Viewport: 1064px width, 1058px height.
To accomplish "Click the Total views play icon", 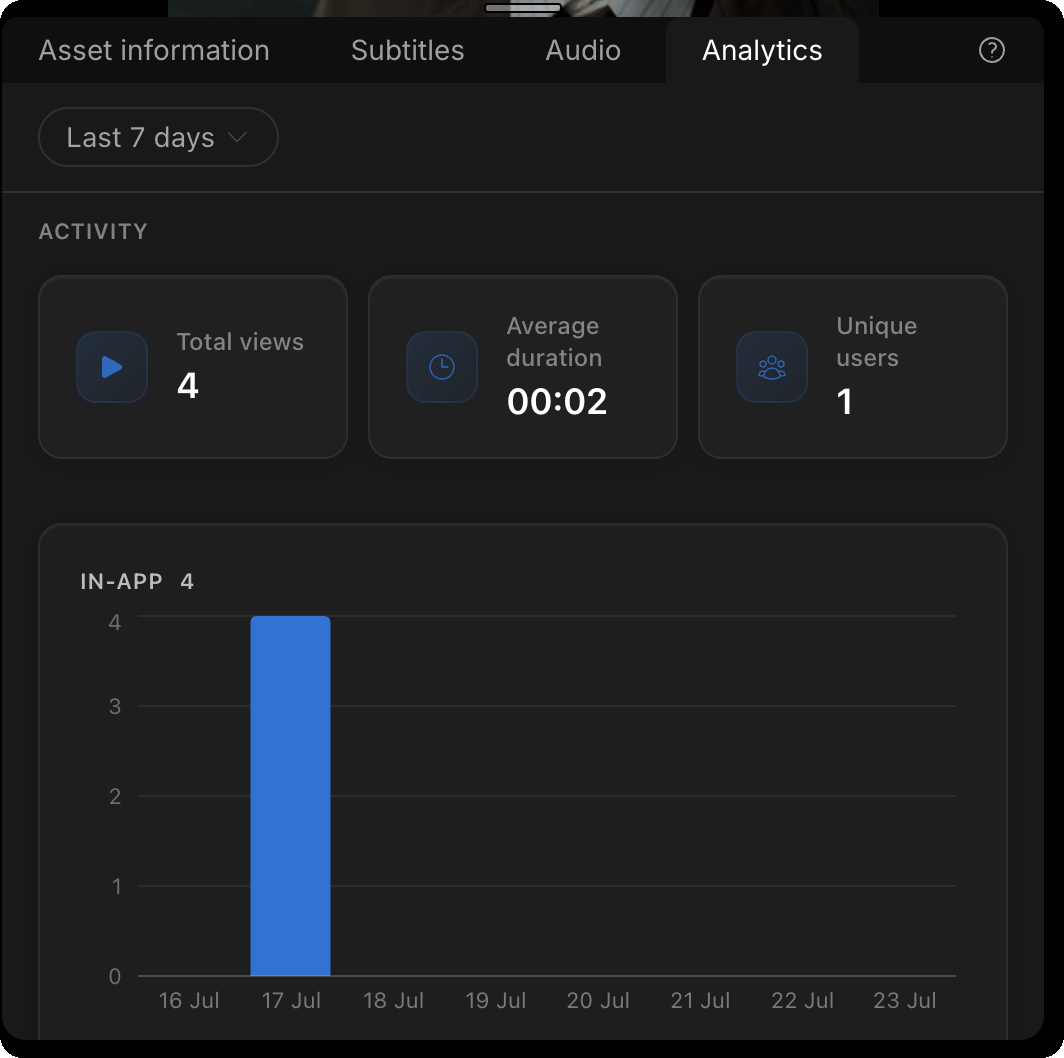I will pos(112,367).
